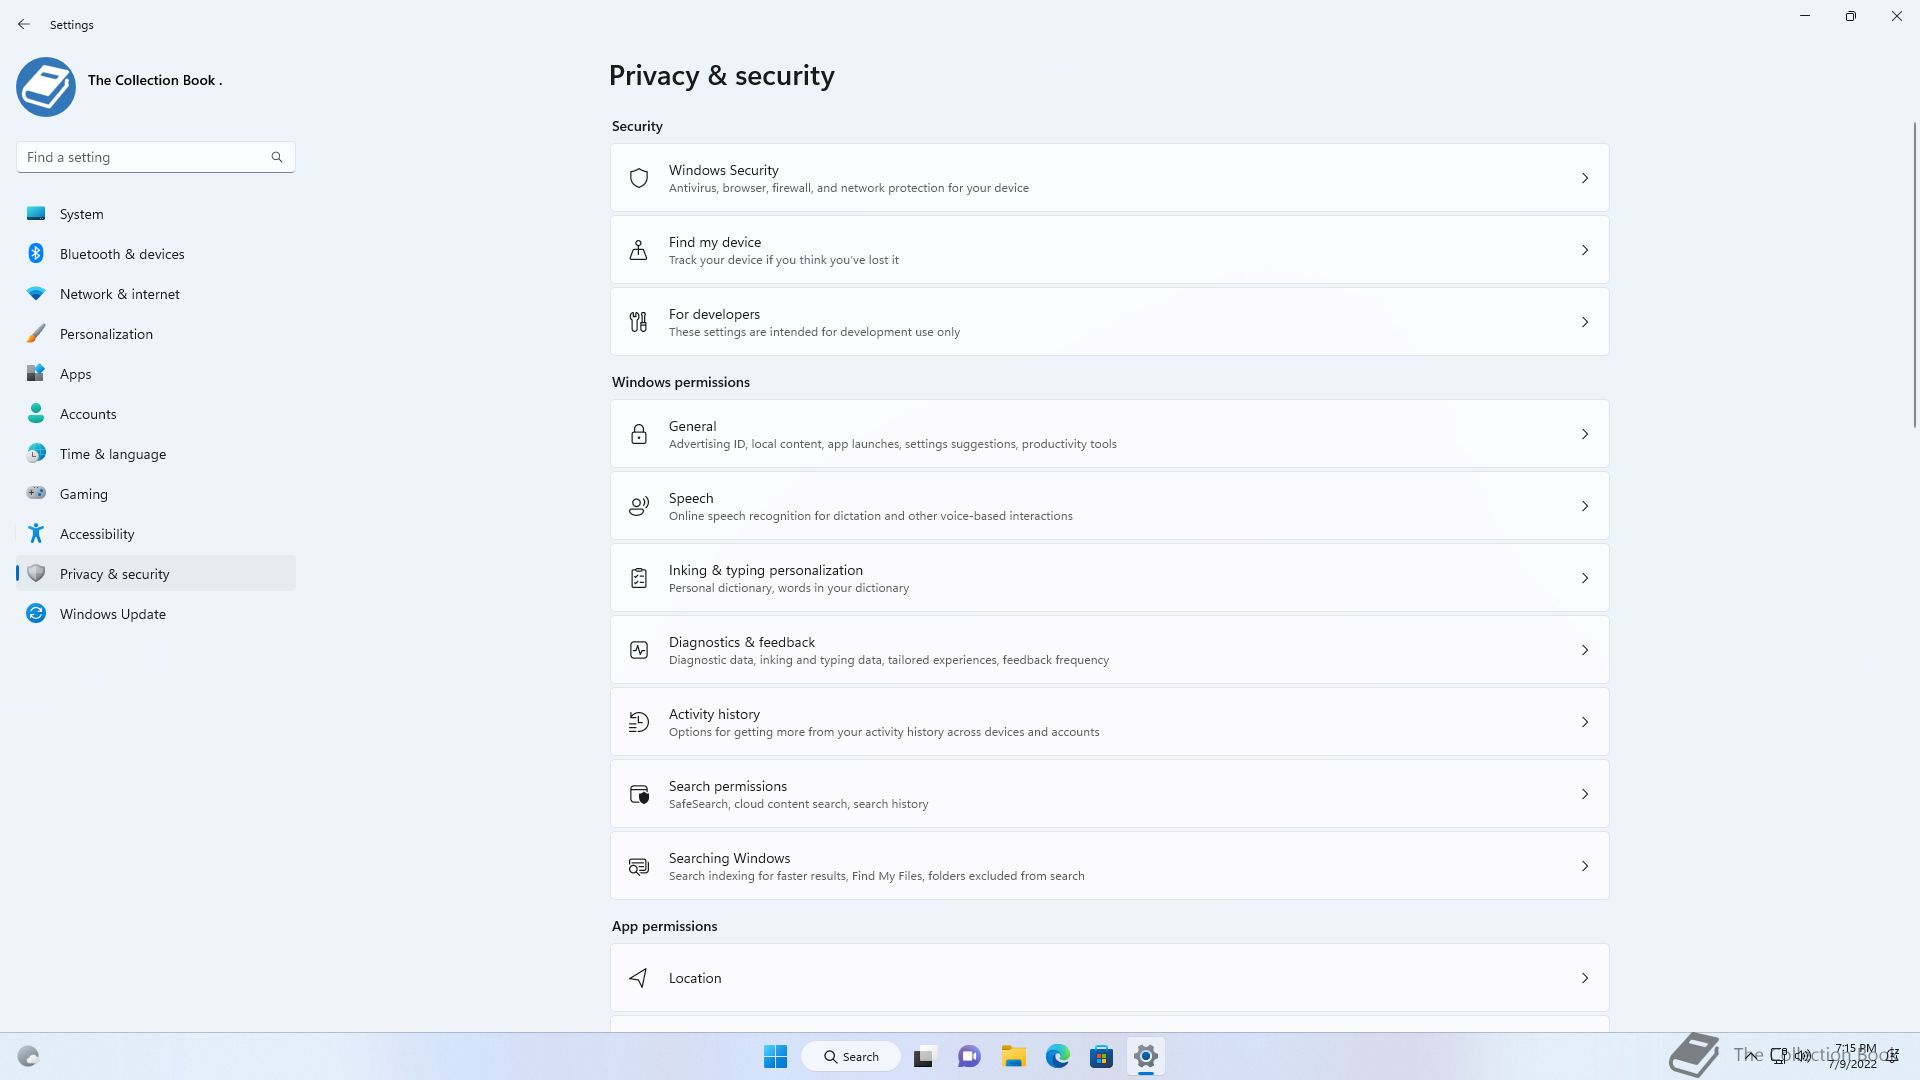The image size is (1920, 1080).
Task: Go back using the back arrow
Action: coord(24,24)
